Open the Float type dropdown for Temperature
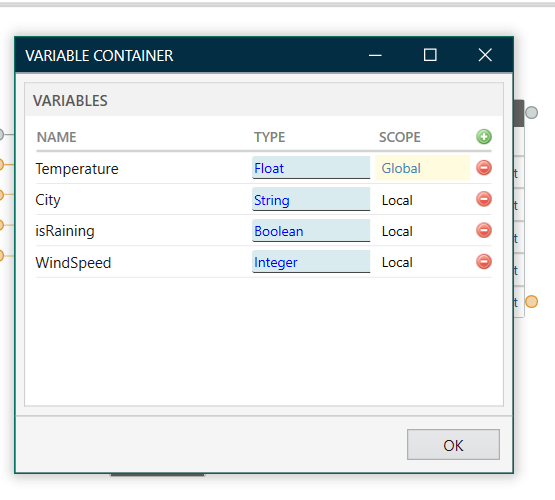 pyautogui.click(x=311, y=168)
